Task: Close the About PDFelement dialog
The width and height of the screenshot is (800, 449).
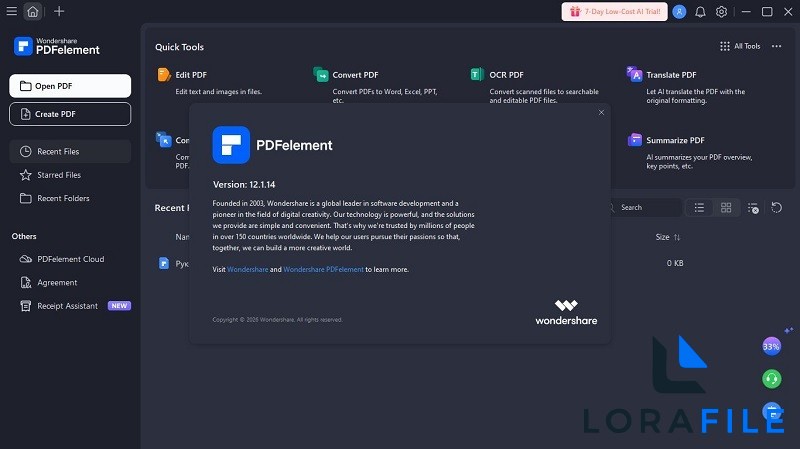Action: point(601,112)
